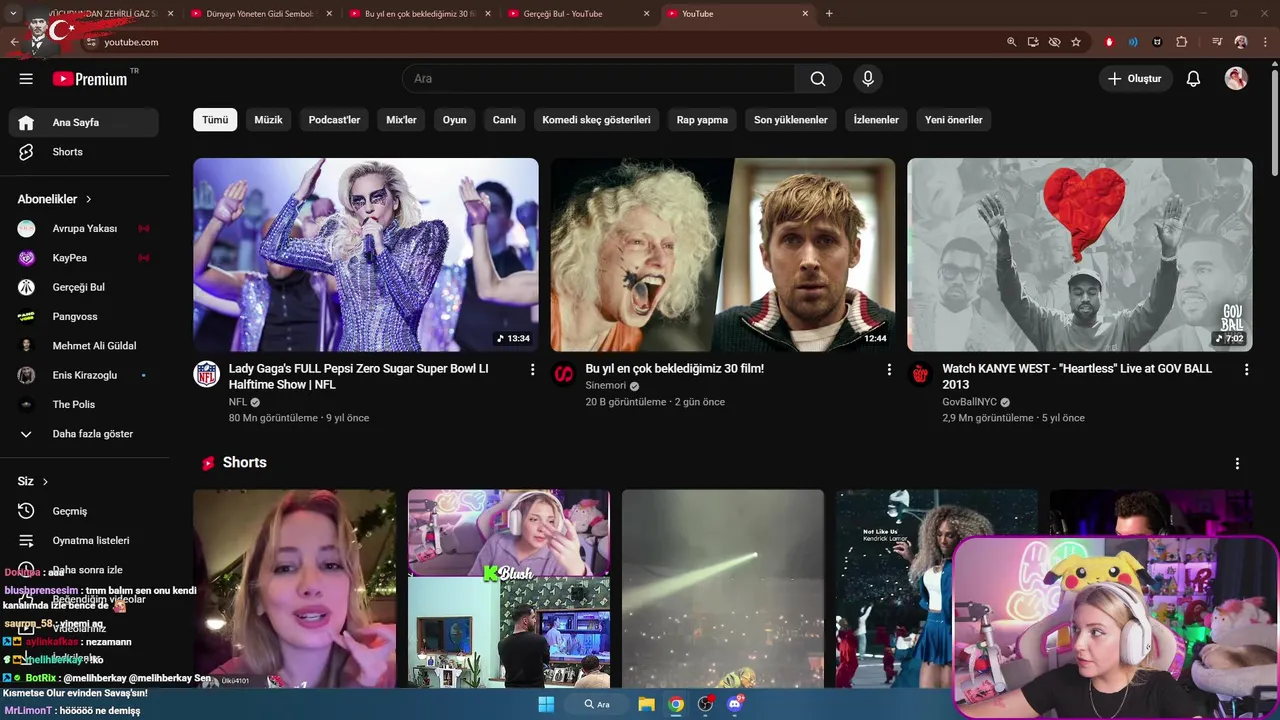
Task: Open the Lady Gaga video thumbnail
Action: 366,255
